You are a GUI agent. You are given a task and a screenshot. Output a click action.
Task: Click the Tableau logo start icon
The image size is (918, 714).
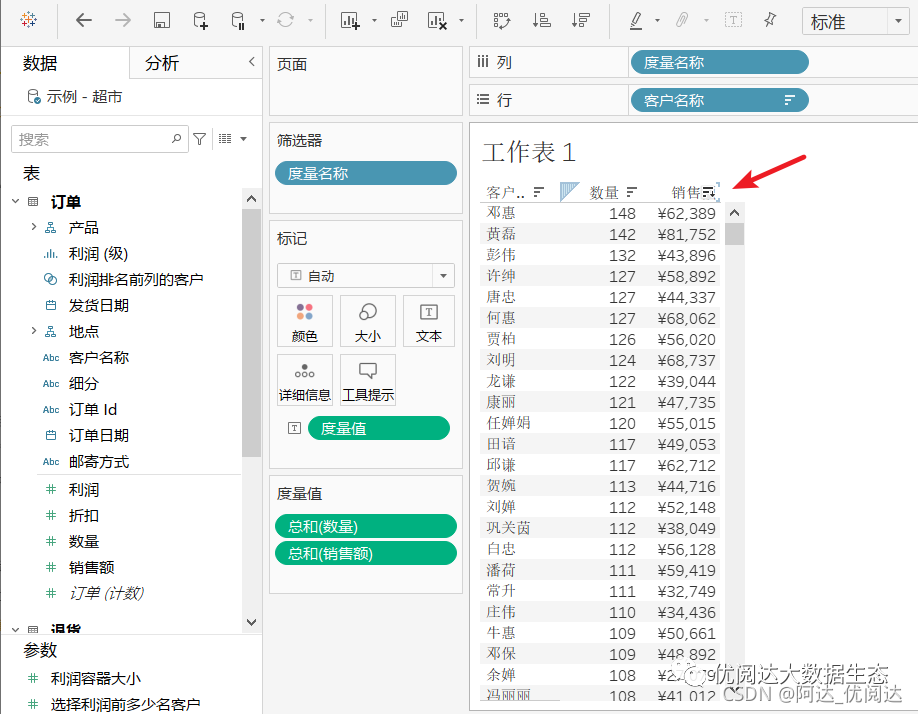click(28, 20)
